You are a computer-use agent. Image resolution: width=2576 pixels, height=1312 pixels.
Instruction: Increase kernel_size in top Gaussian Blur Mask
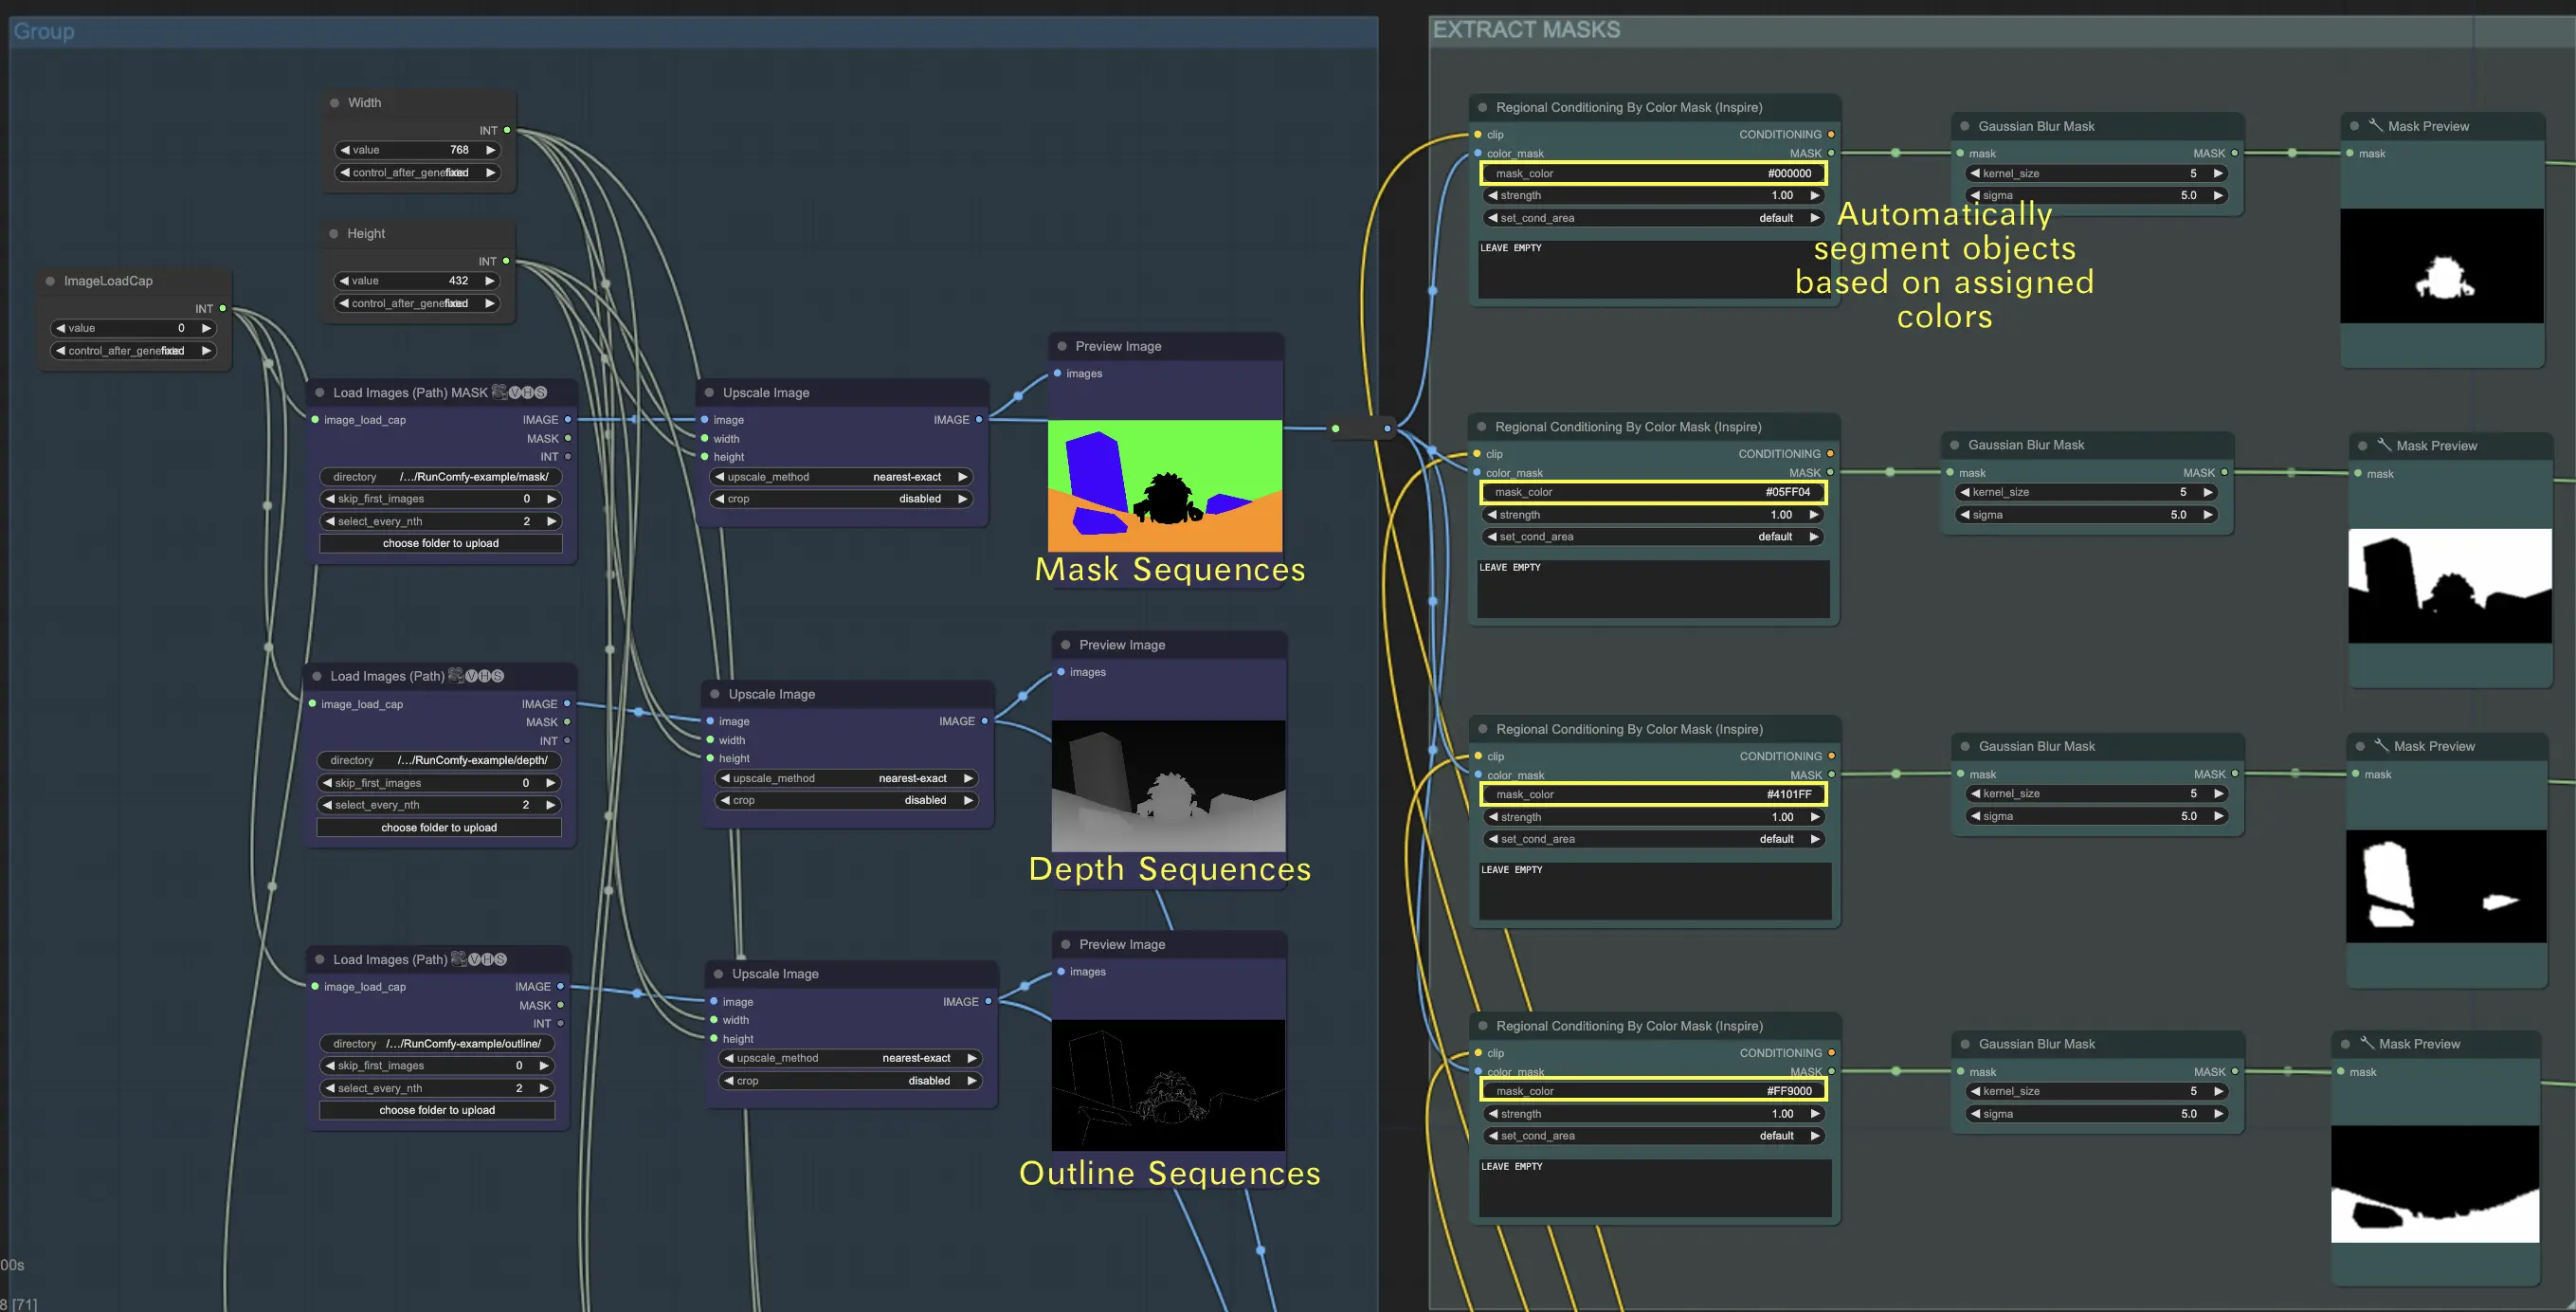tap(2217, 174)
